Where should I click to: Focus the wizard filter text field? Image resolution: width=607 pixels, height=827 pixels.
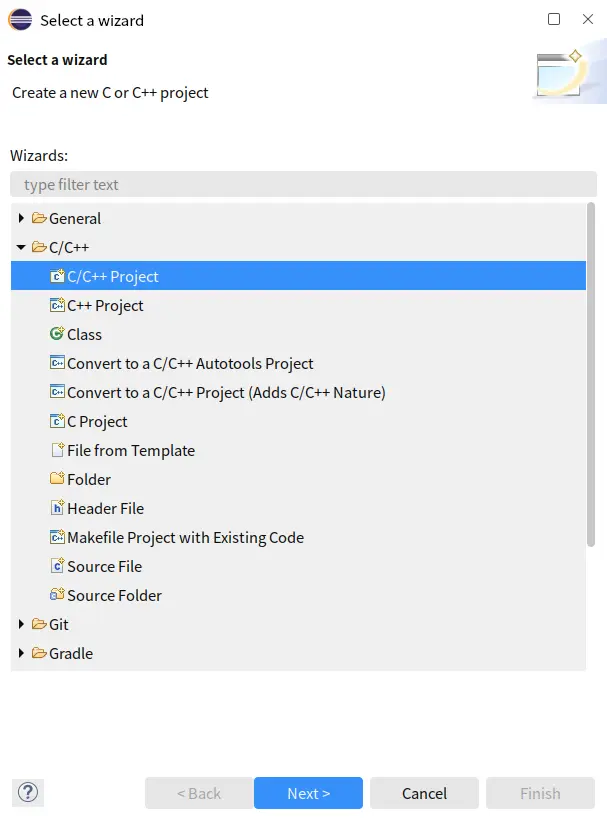click(303, 185)
